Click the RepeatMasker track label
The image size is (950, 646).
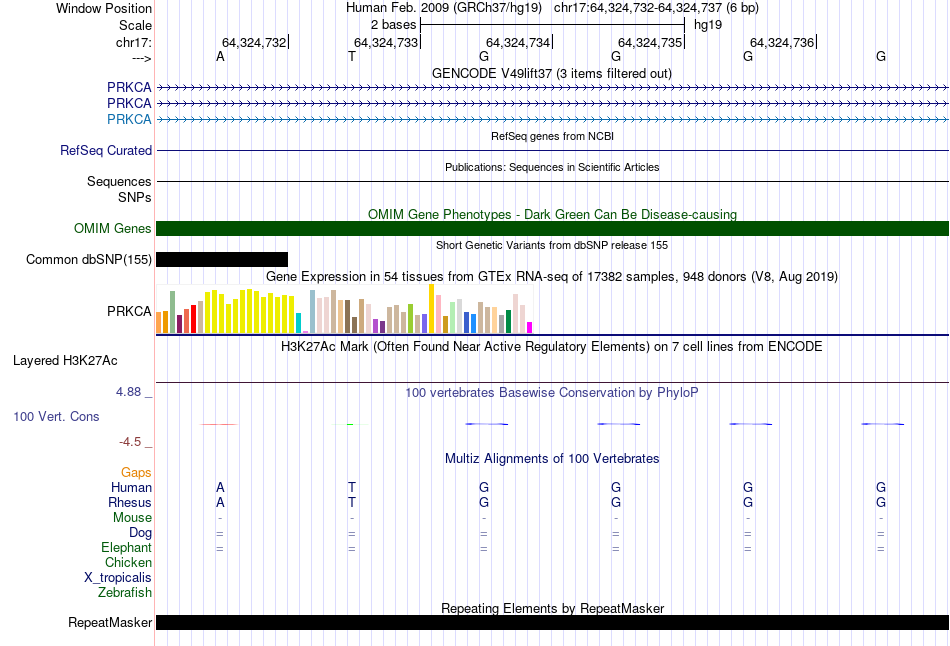pyautogui.click(x=110, y=622)
